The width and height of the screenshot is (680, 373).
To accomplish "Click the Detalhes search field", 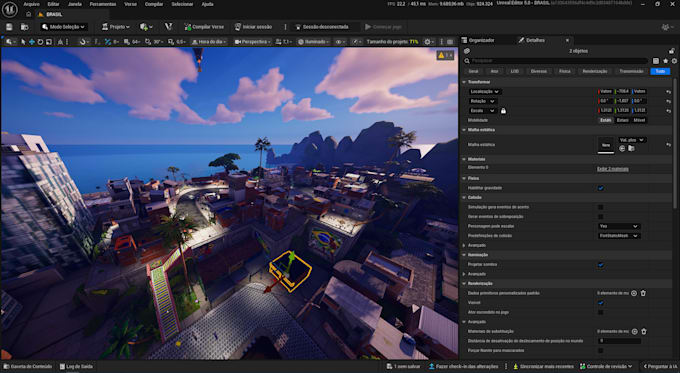I will click(557, 61).
